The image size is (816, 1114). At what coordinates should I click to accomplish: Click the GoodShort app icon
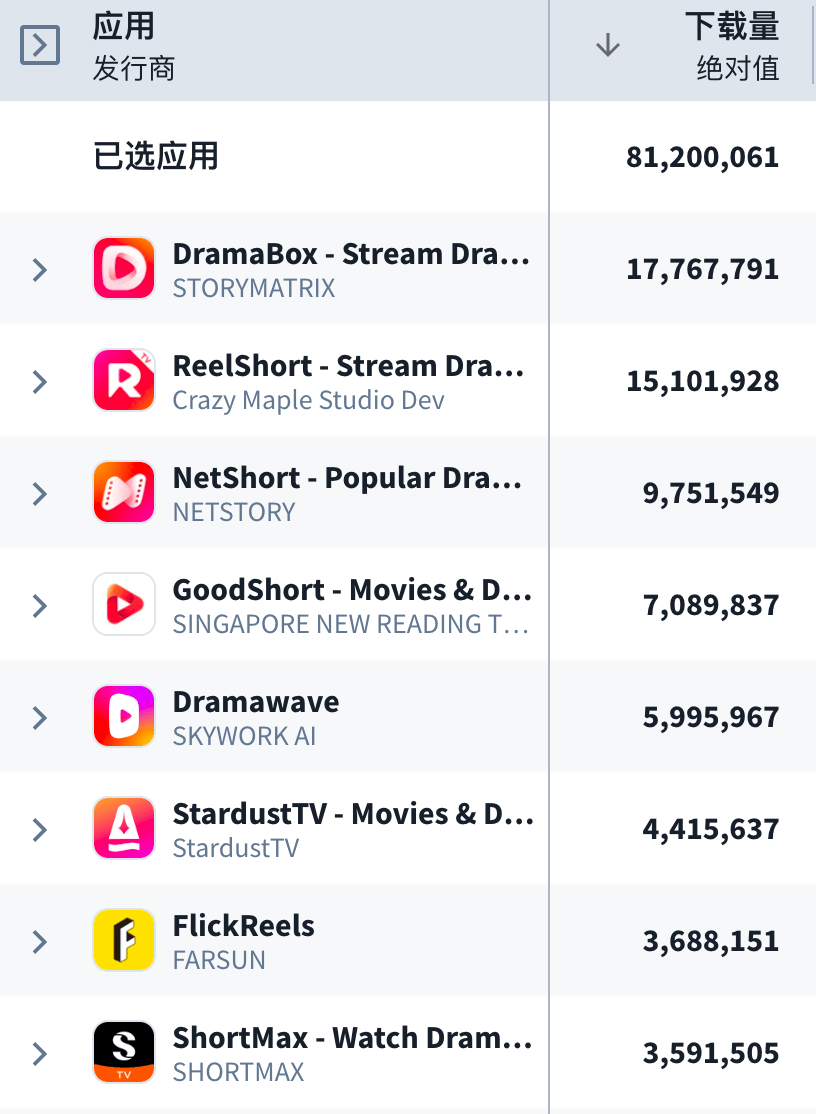[x=124, y=604]
